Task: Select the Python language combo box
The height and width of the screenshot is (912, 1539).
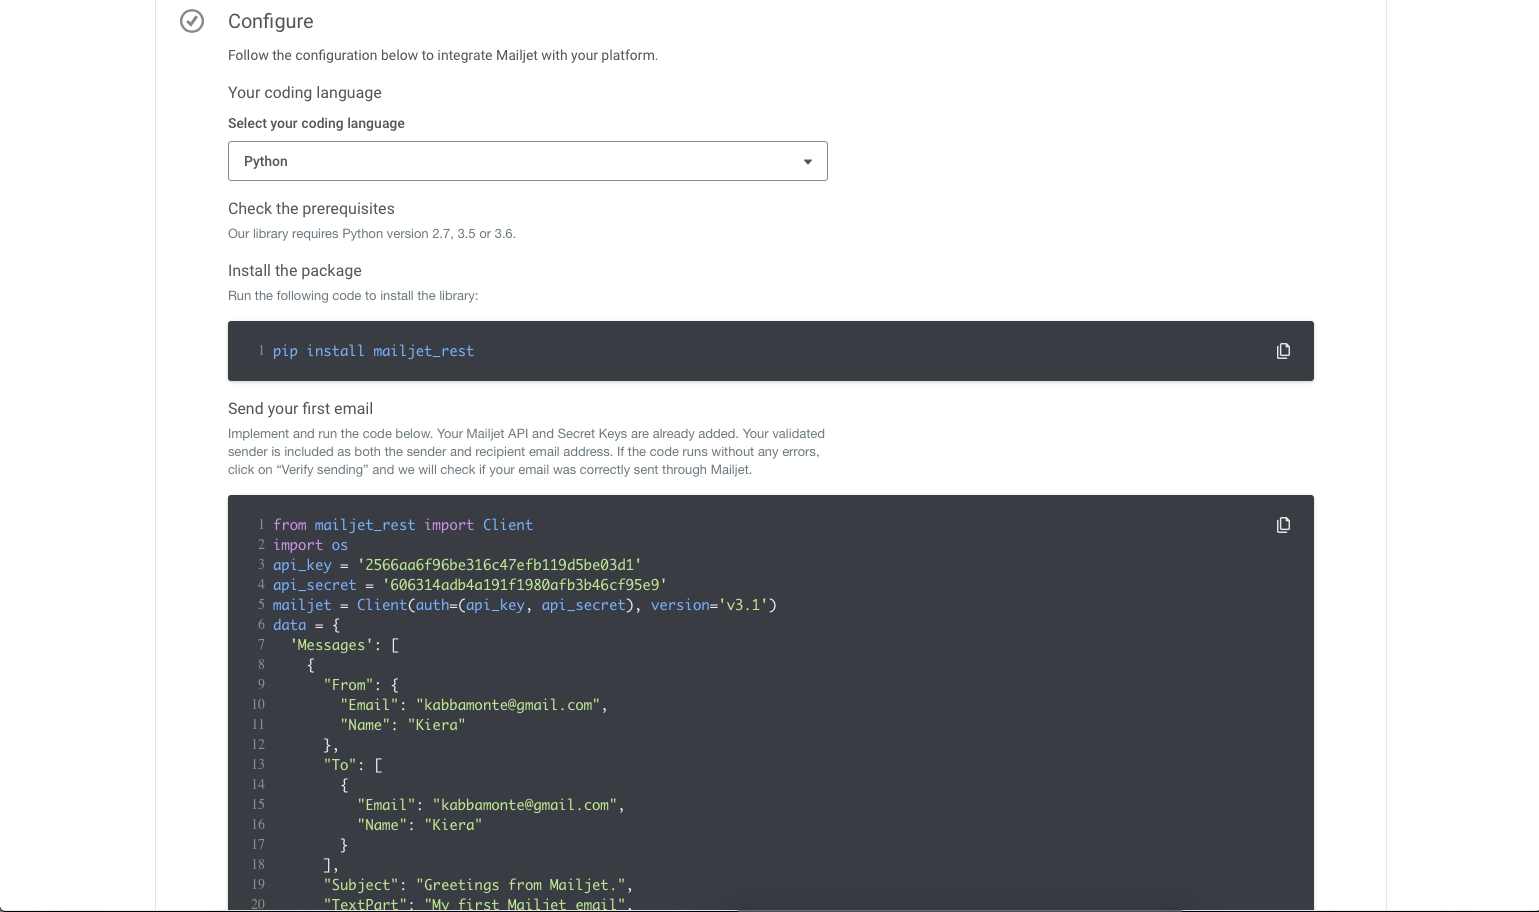Action: pyautogui.click(x=528, y=161)
